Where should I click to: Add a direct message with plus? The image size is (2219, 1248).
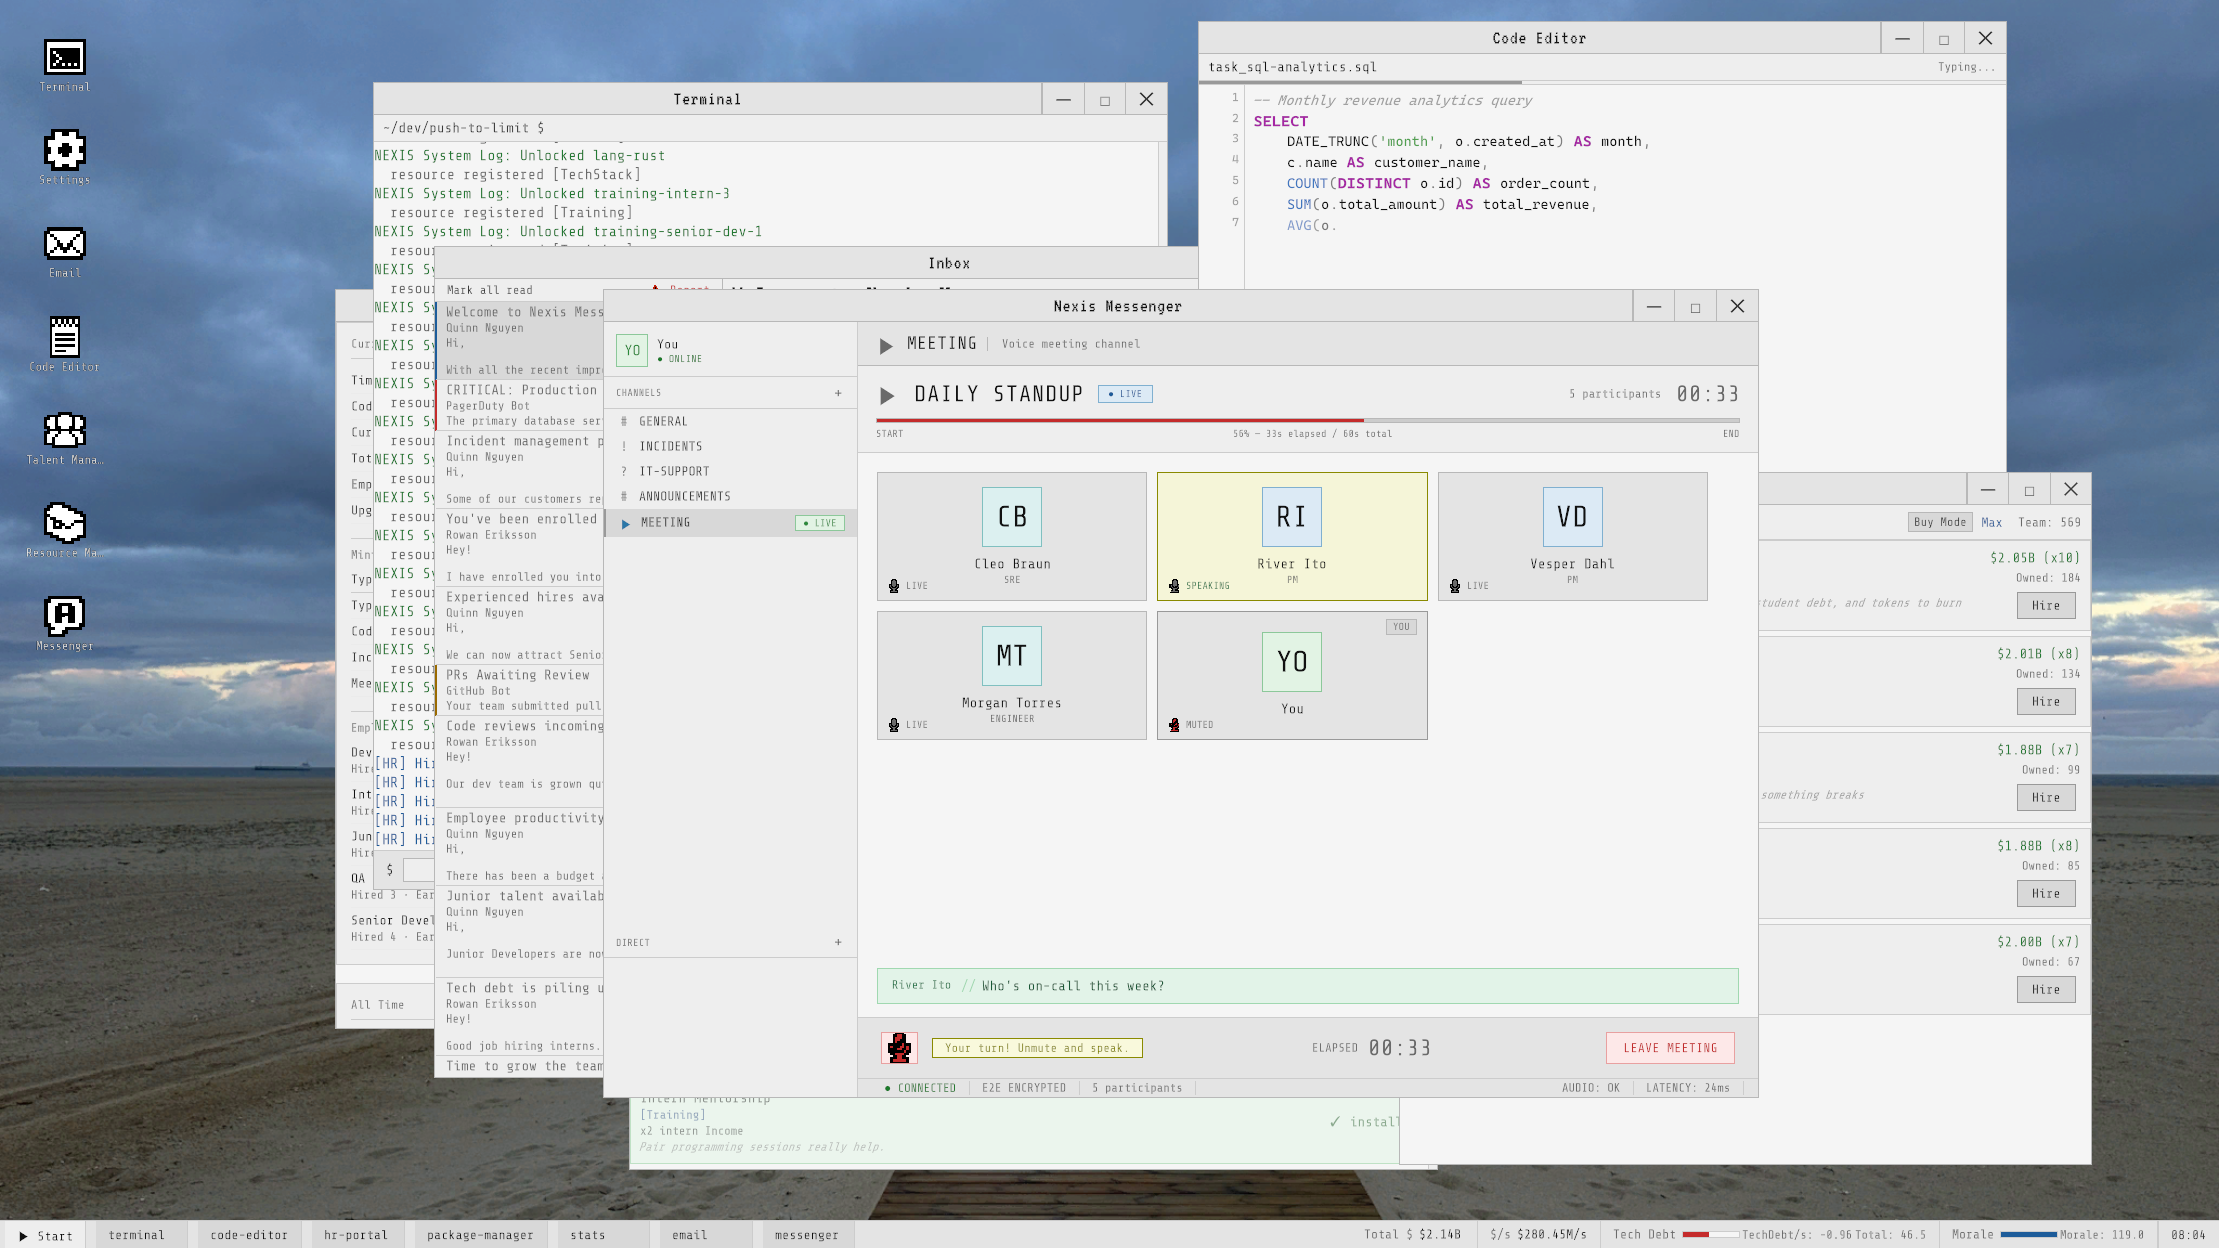click(838, 942)
